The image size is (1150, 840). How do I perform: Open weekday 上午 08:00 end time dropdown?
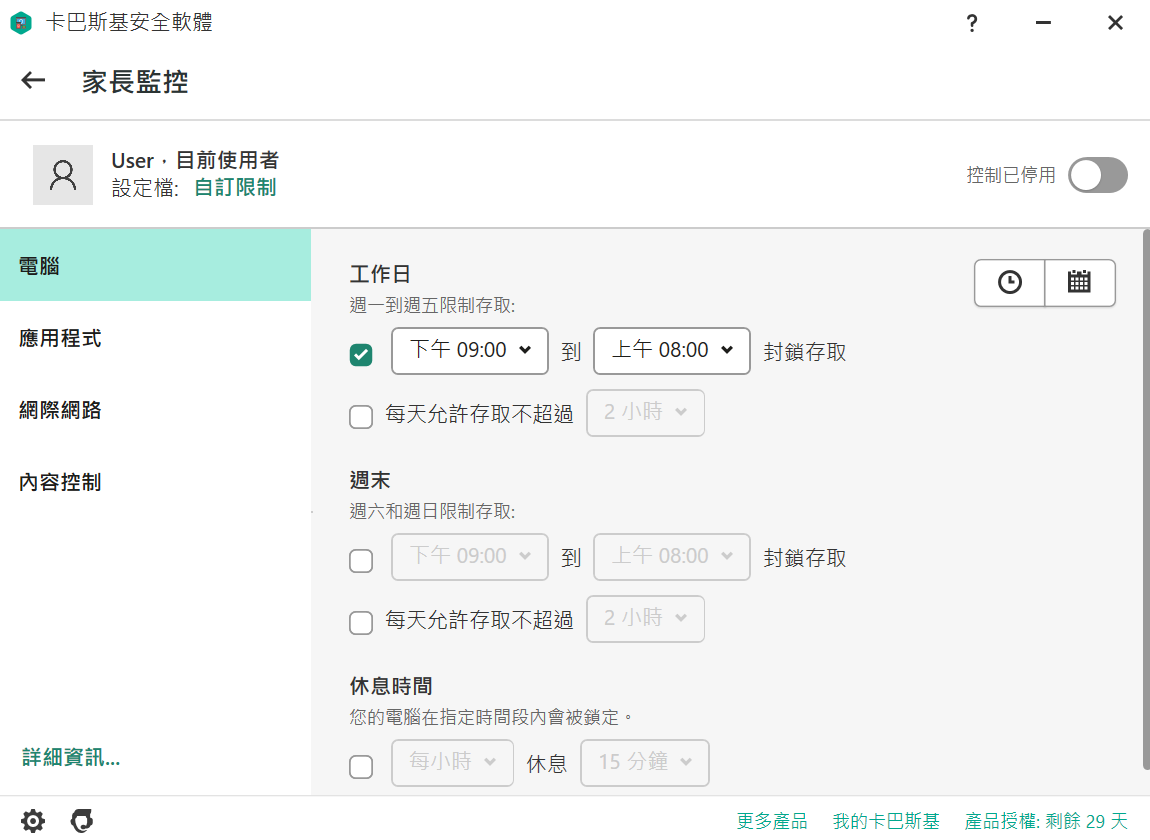(671, 351)
